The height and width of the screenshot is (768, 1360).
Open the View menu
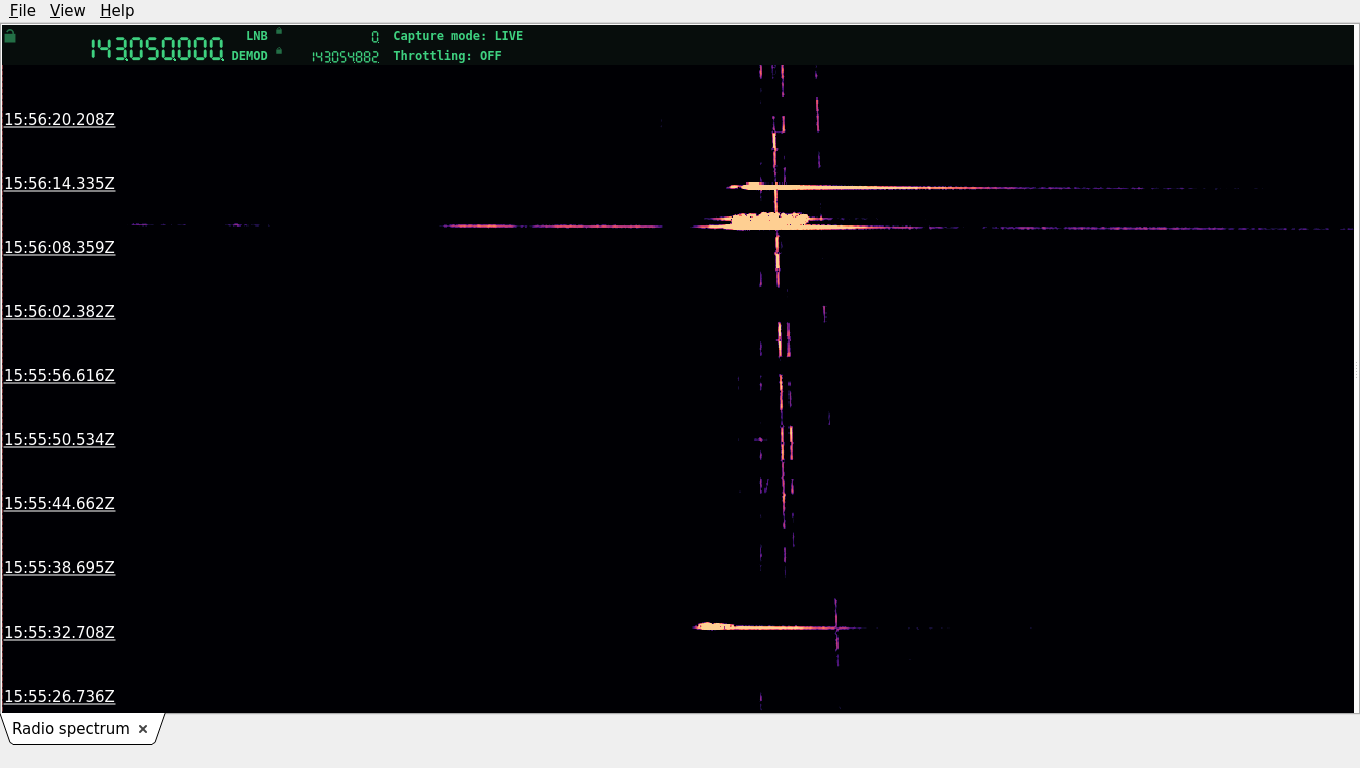point(67,10)
